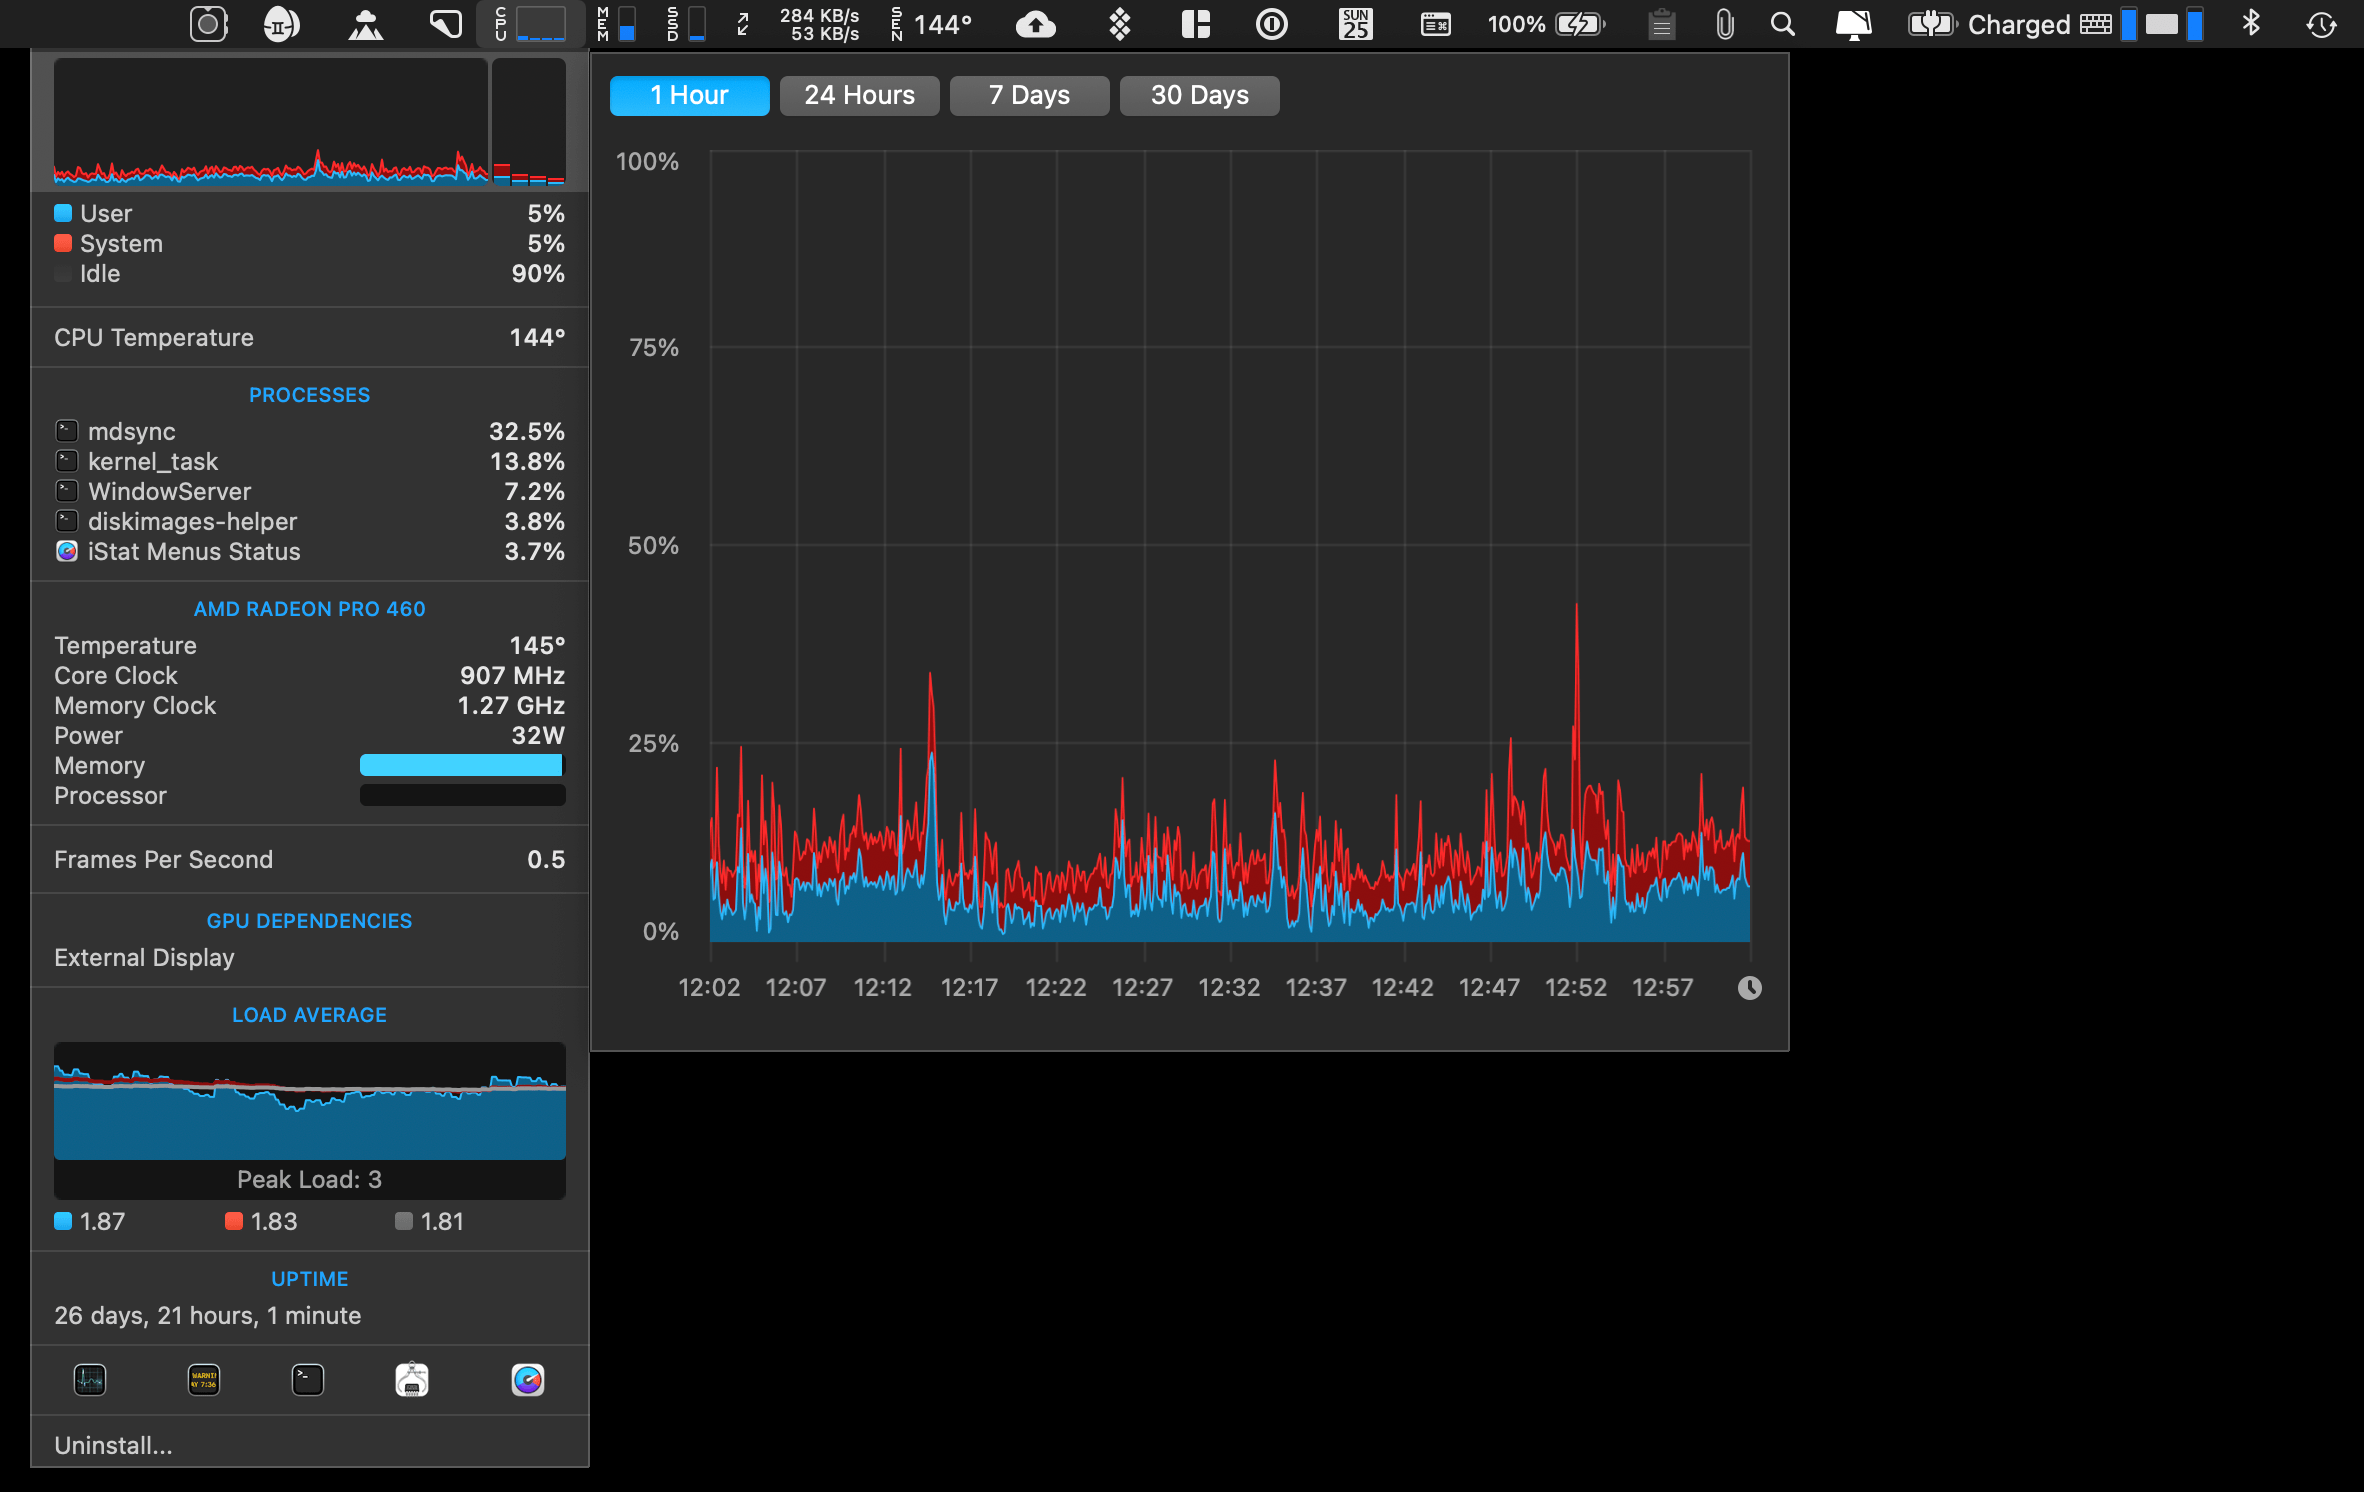Select the iStat Menus Status process row

point(310,551)
